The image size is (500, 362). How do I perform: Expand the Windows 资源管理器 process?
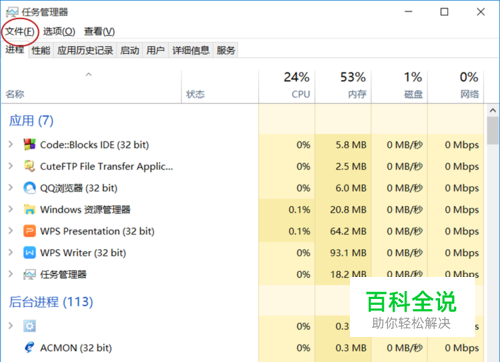pyautogui.click(x=11, y=209)
